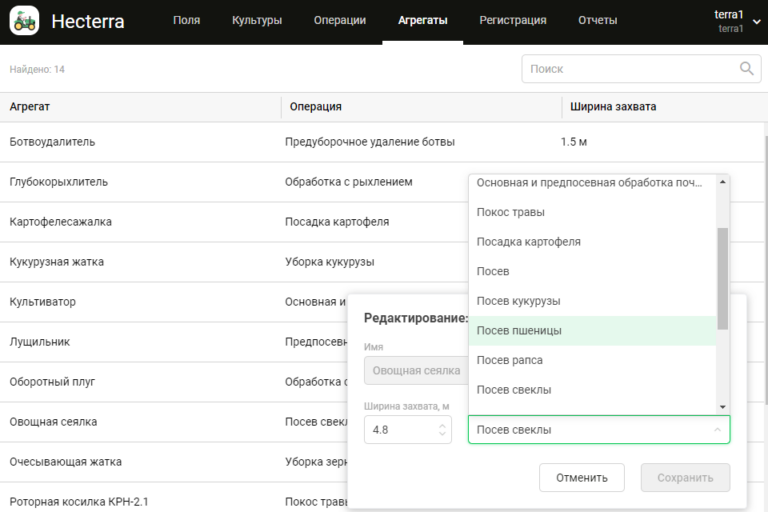This screenshot has width=768, height=512.
Task: Open the 'Отчеты' tab
Action: [x=597, y=20]
